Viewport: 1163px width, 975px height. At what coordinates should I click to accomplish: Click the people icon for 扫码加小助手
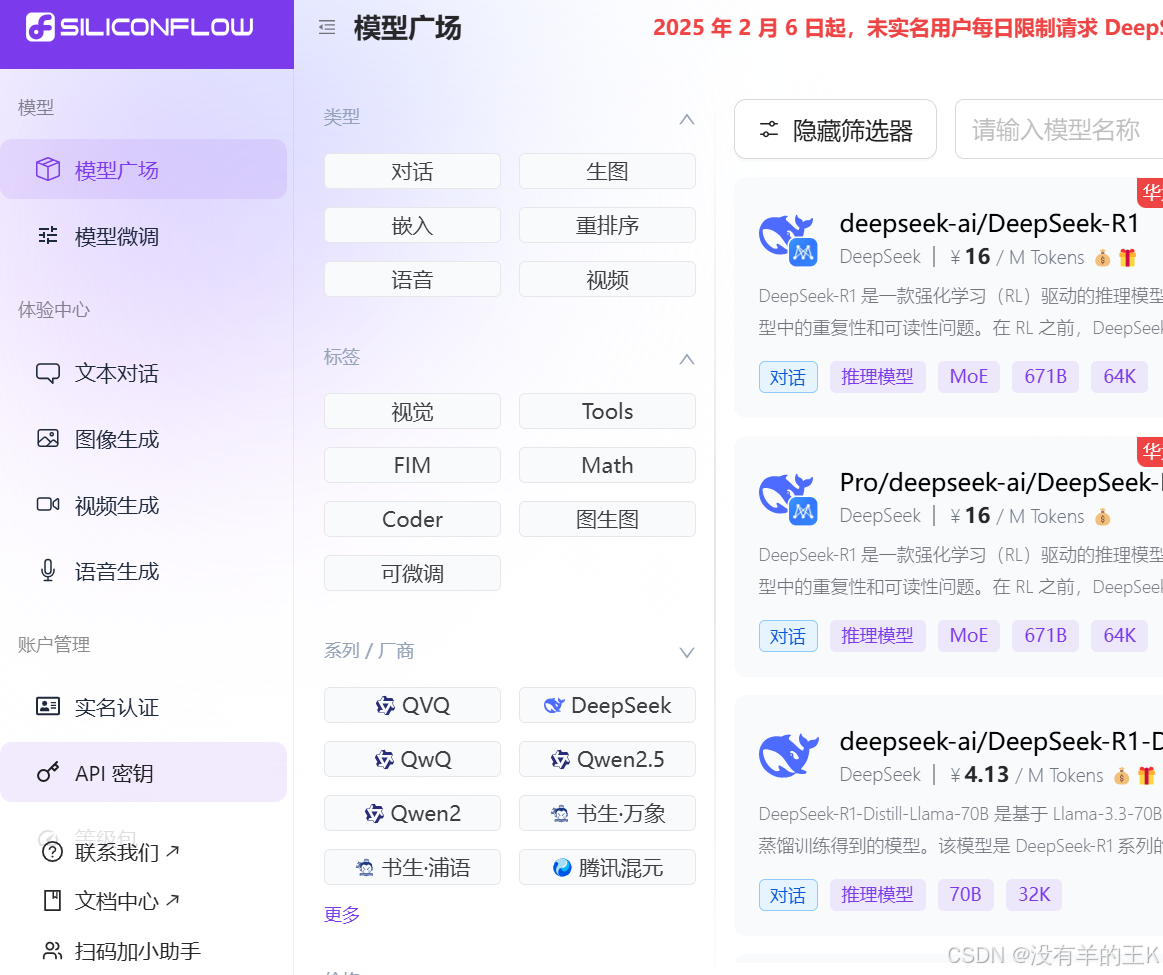tap(52, 951)
